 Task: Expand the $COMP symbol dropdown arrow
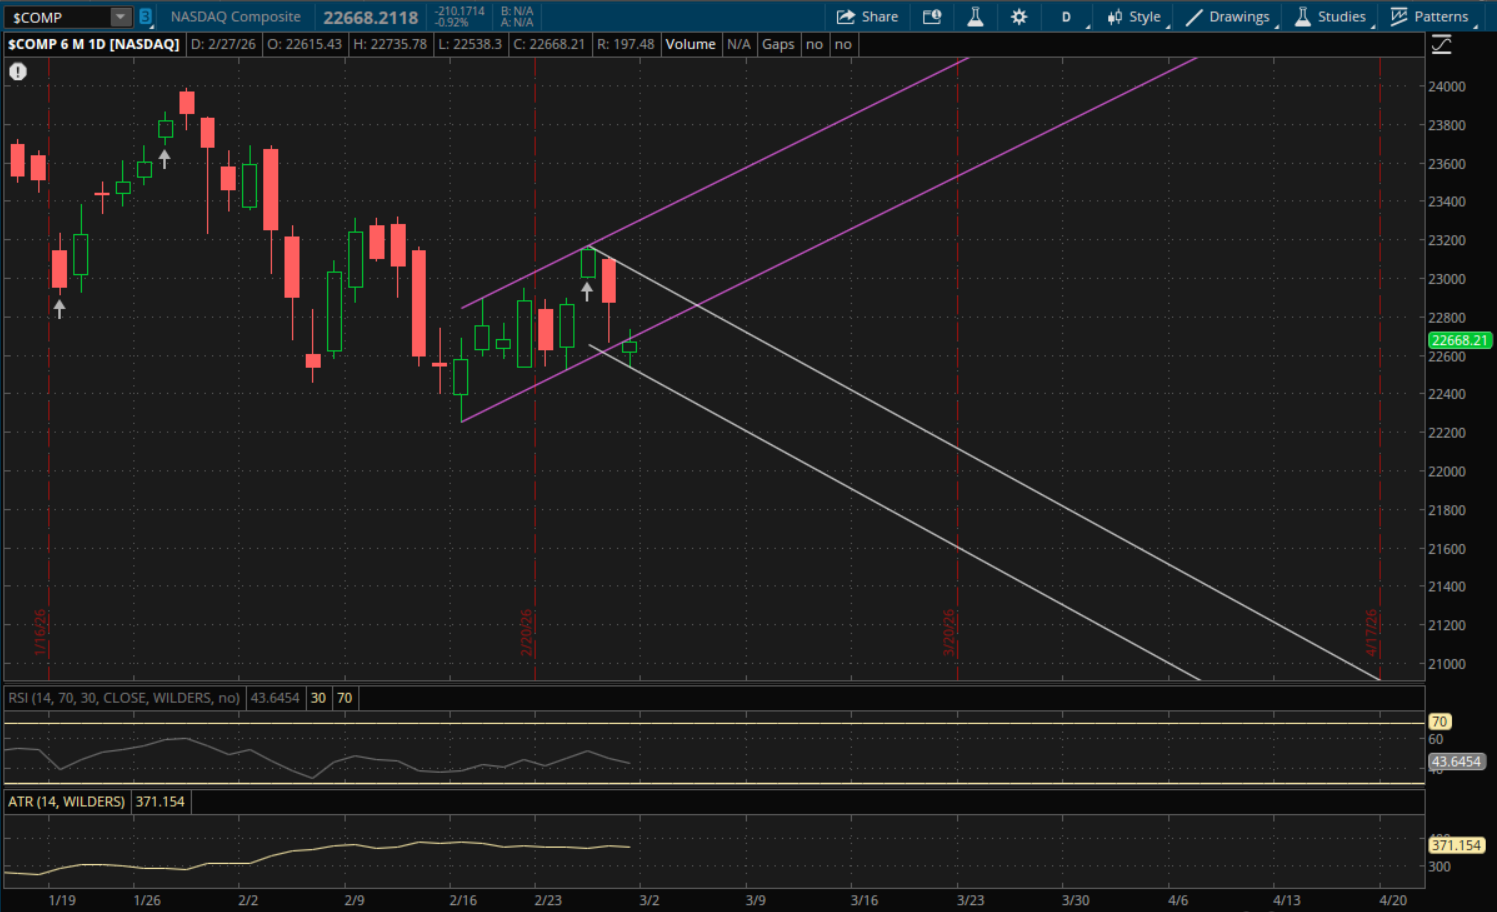click(120, 17)
